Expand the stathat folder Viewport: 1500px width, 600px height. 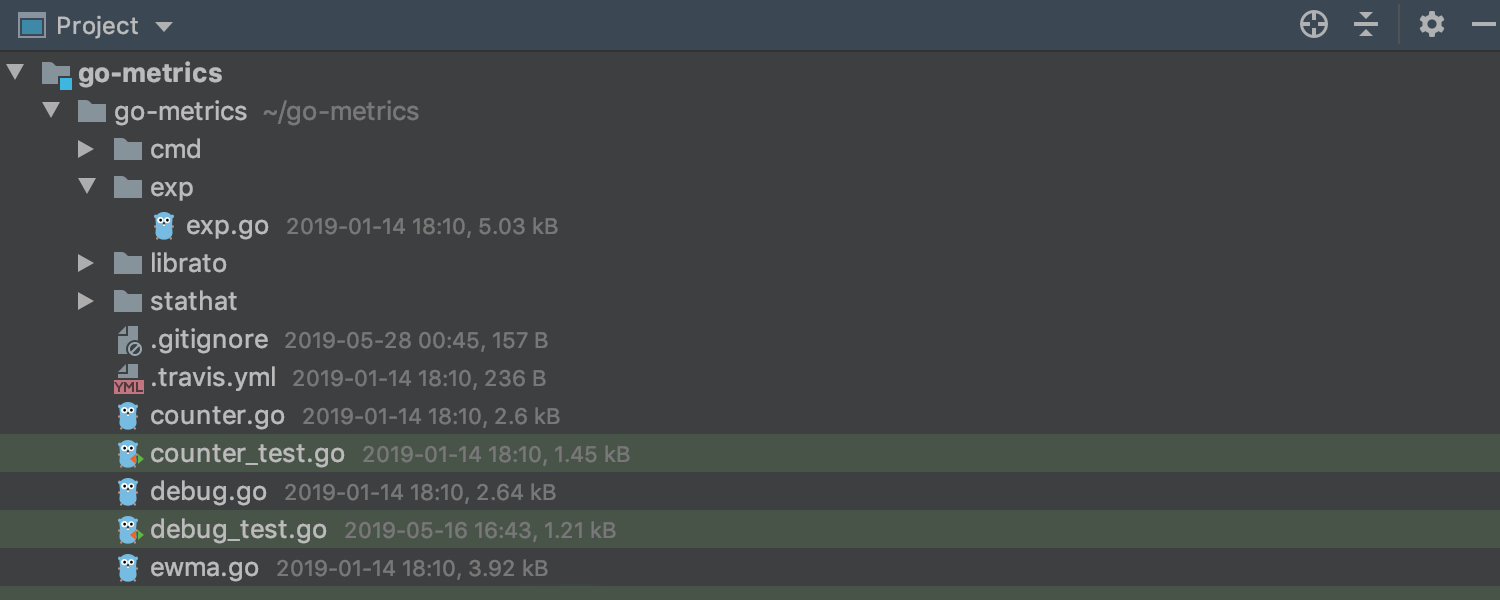(x=86, y=301)
